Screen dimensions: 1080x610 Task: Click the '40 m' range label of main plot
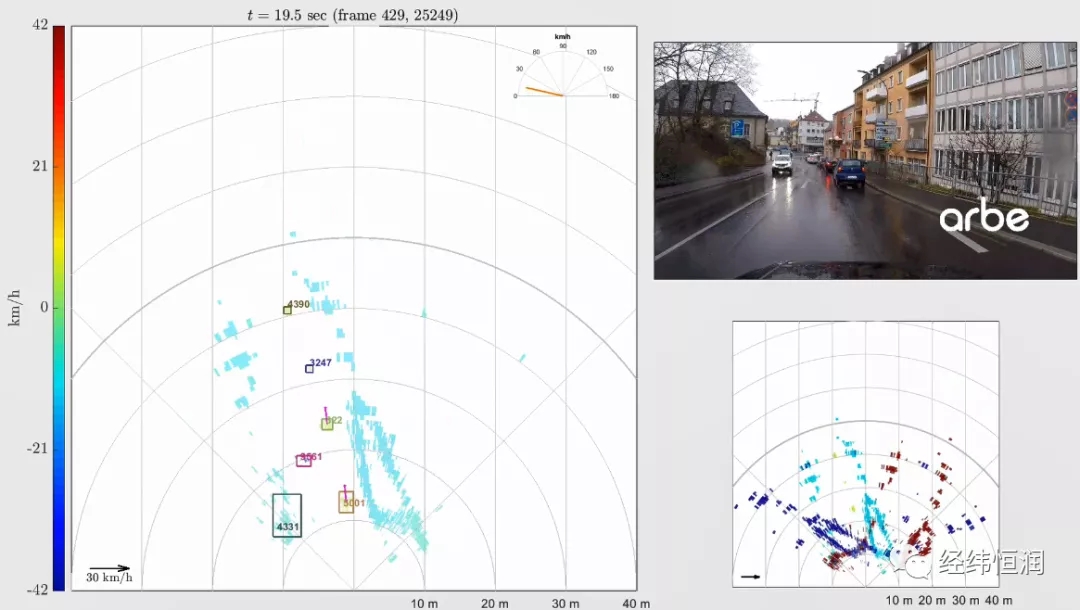(636, 604)
